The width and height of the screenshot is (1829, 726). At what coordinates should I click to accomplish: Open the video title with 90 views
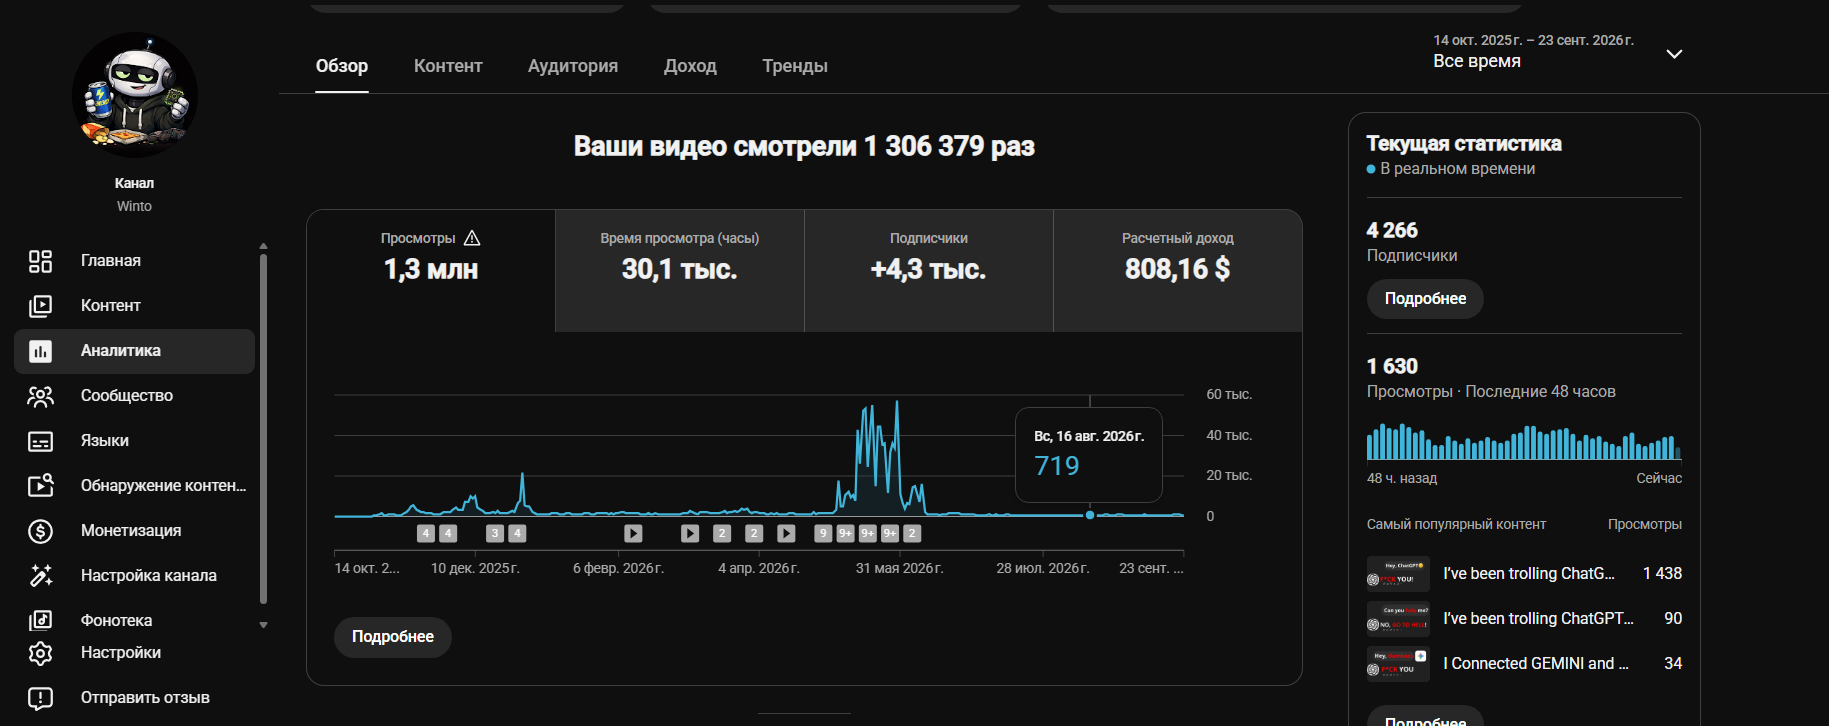tap(1538, 619)
